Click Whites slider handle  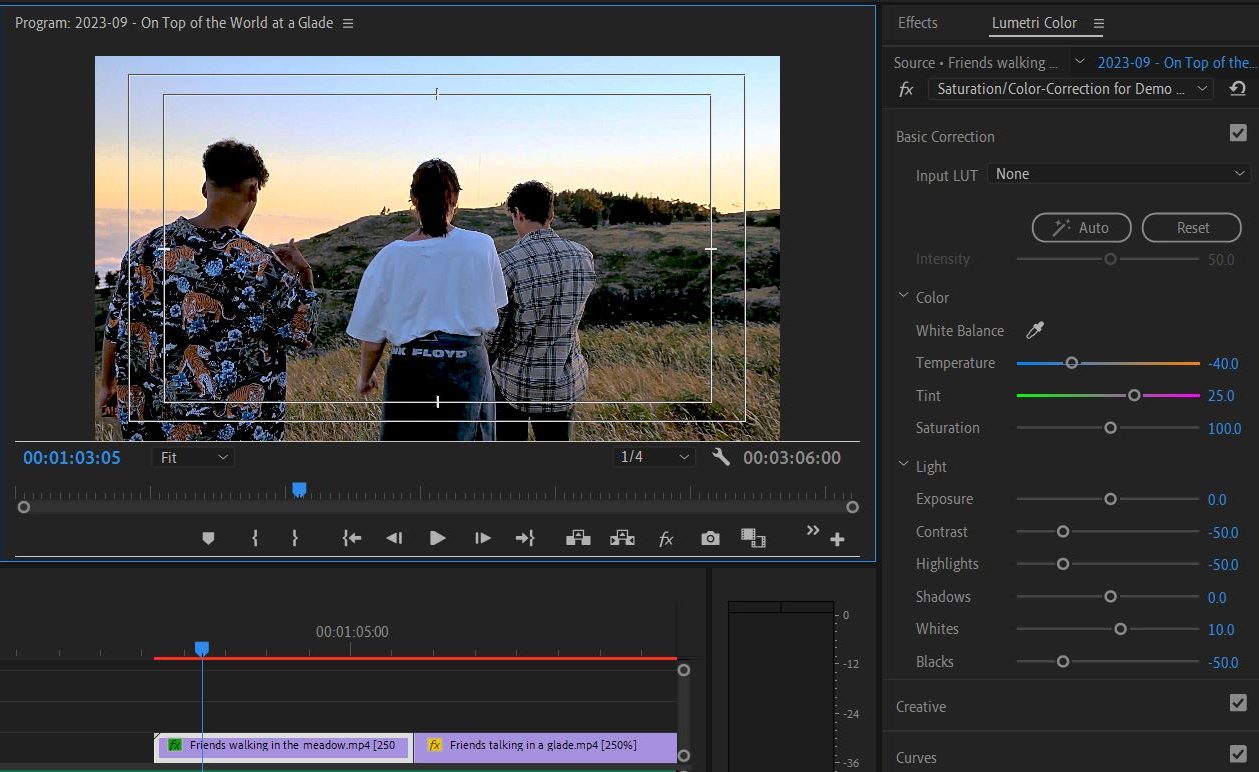(1120, 629)
